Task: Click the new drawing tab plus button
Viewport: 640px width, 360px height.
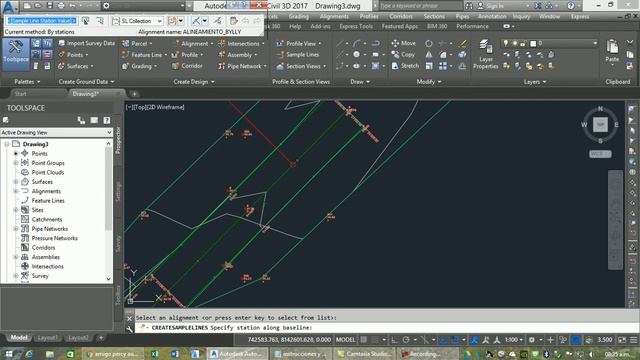Action: pos(134,94)
